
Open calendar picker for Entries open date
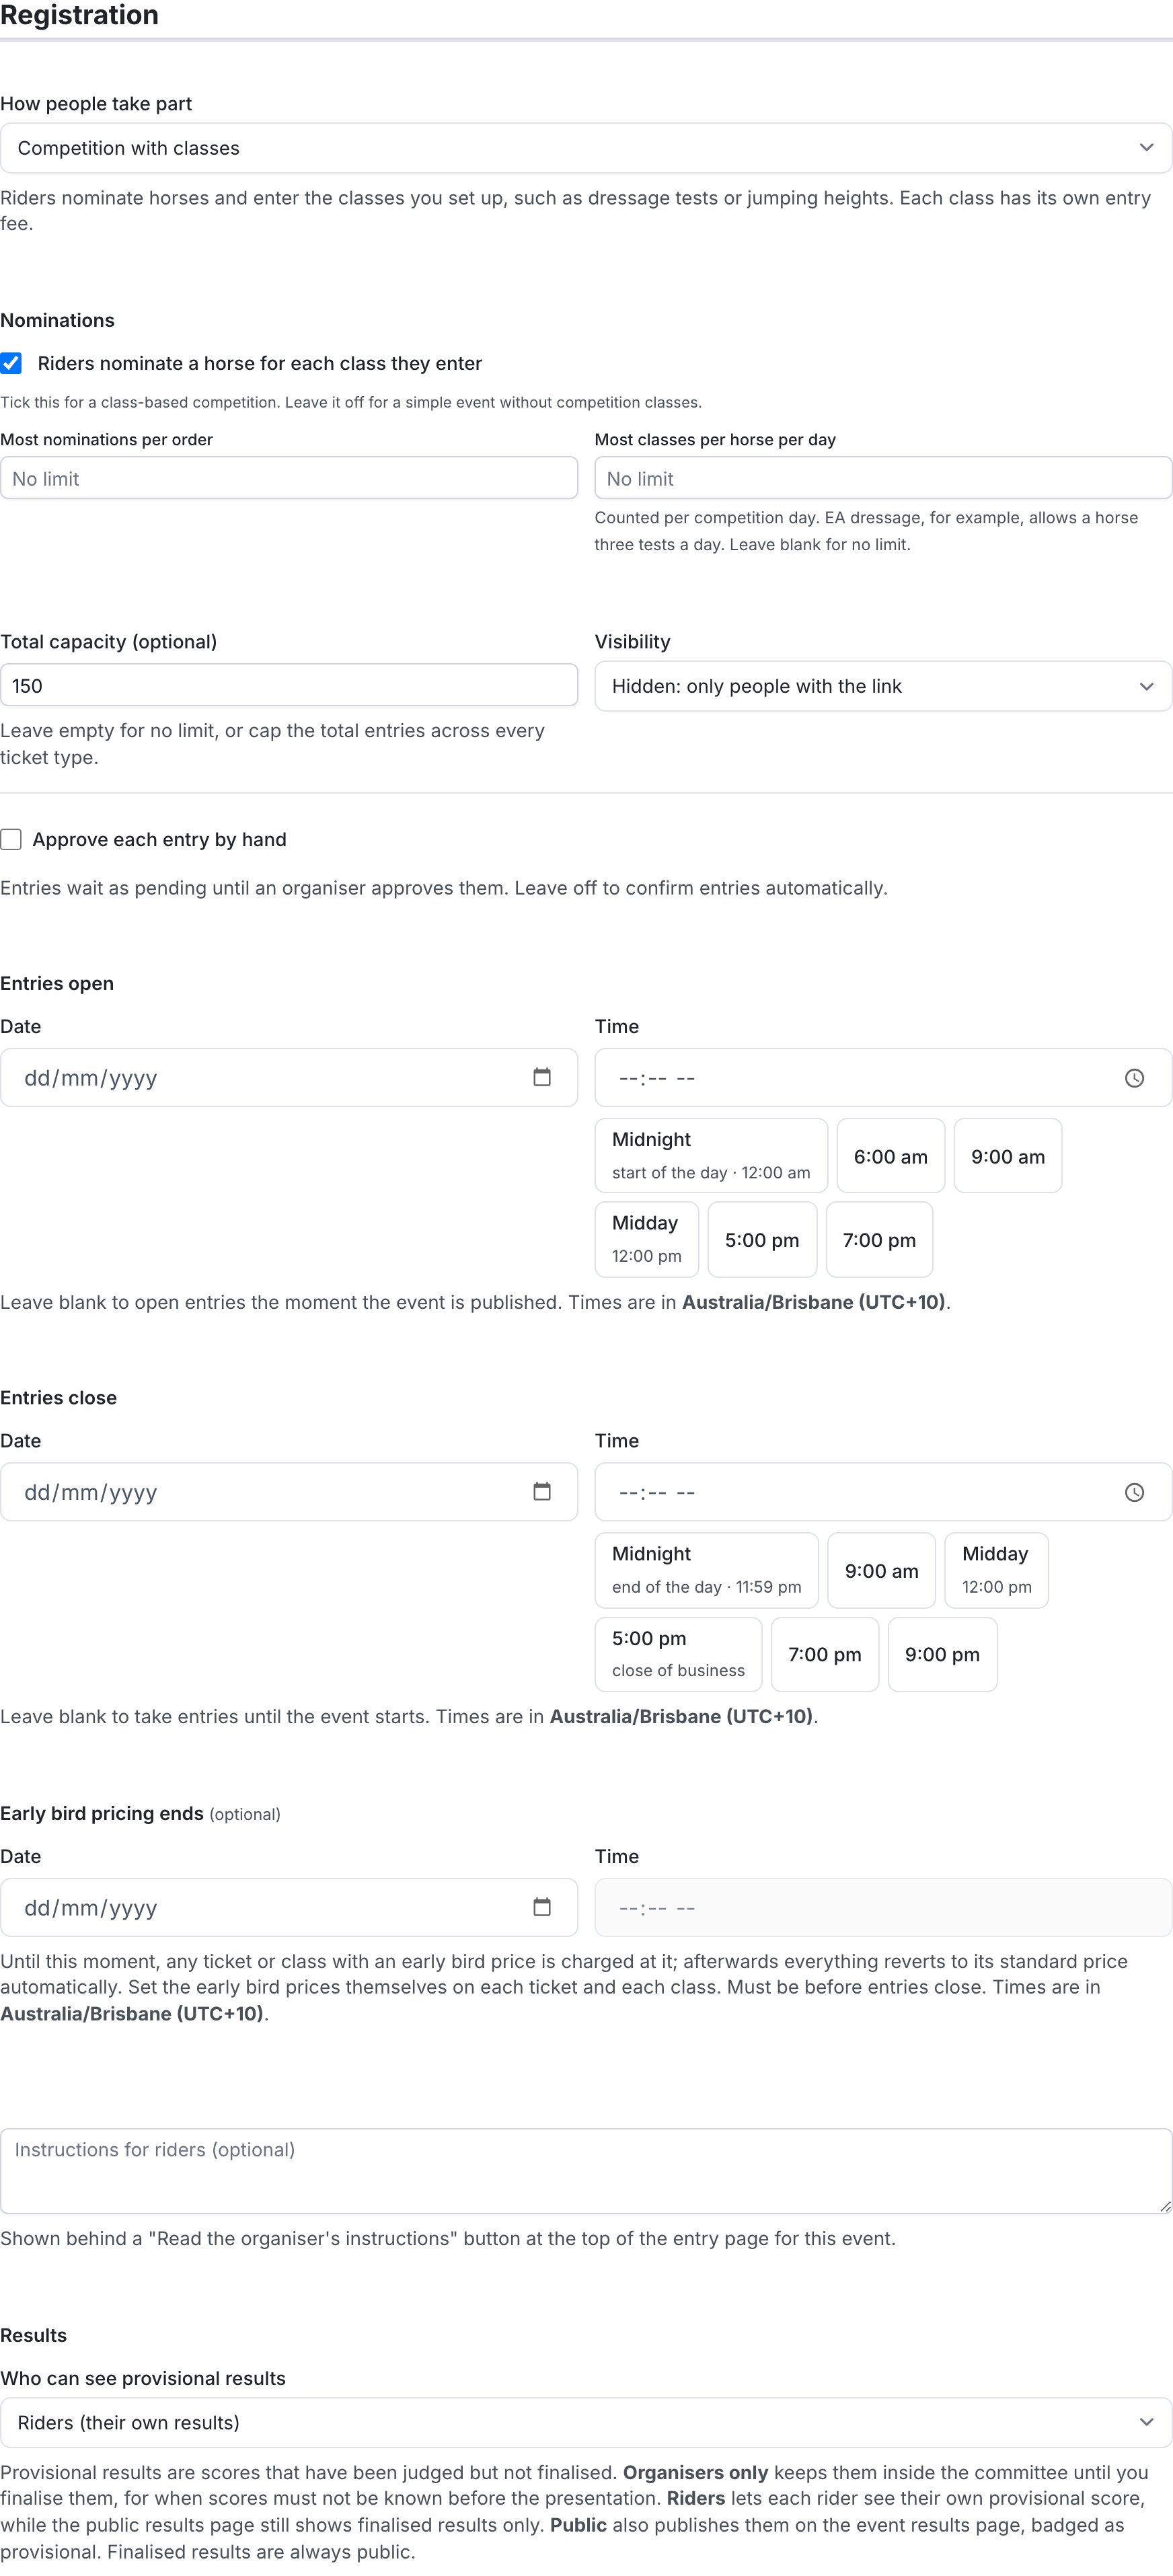[542, 1077]
